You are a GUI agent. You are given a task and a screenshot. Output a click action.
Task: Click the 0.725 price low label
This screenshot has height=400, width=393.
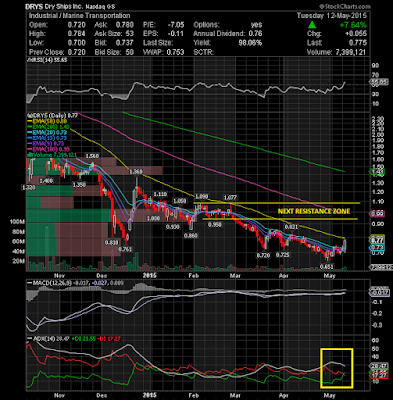(x=283, y=255)
